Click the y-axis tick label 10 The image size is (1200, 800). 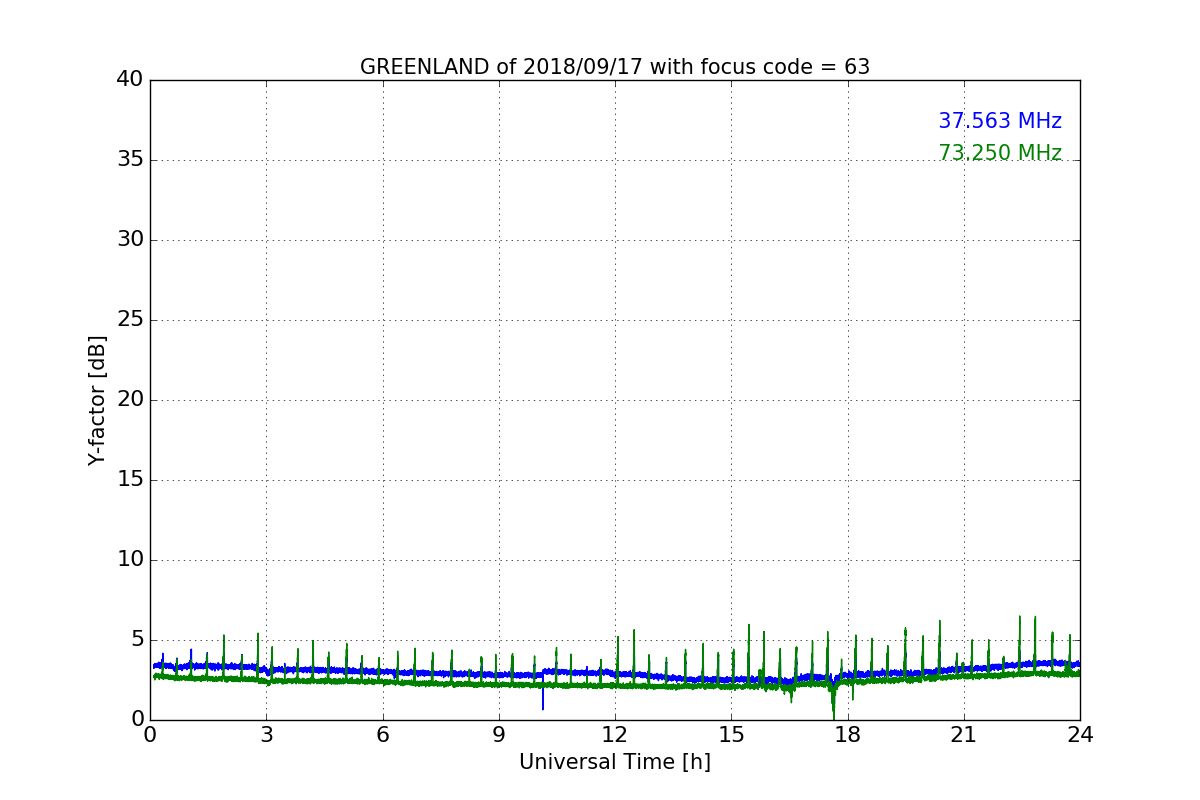pyautogui.click(x=130, y=560)
